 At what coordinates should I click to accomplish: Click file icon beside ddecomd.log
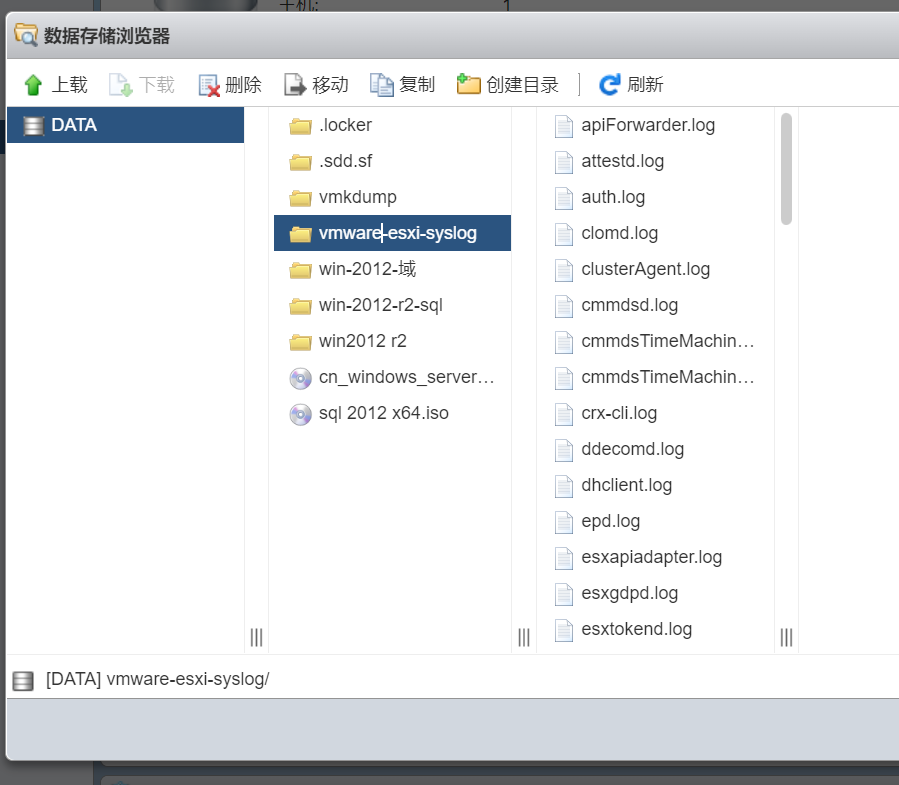564,451
